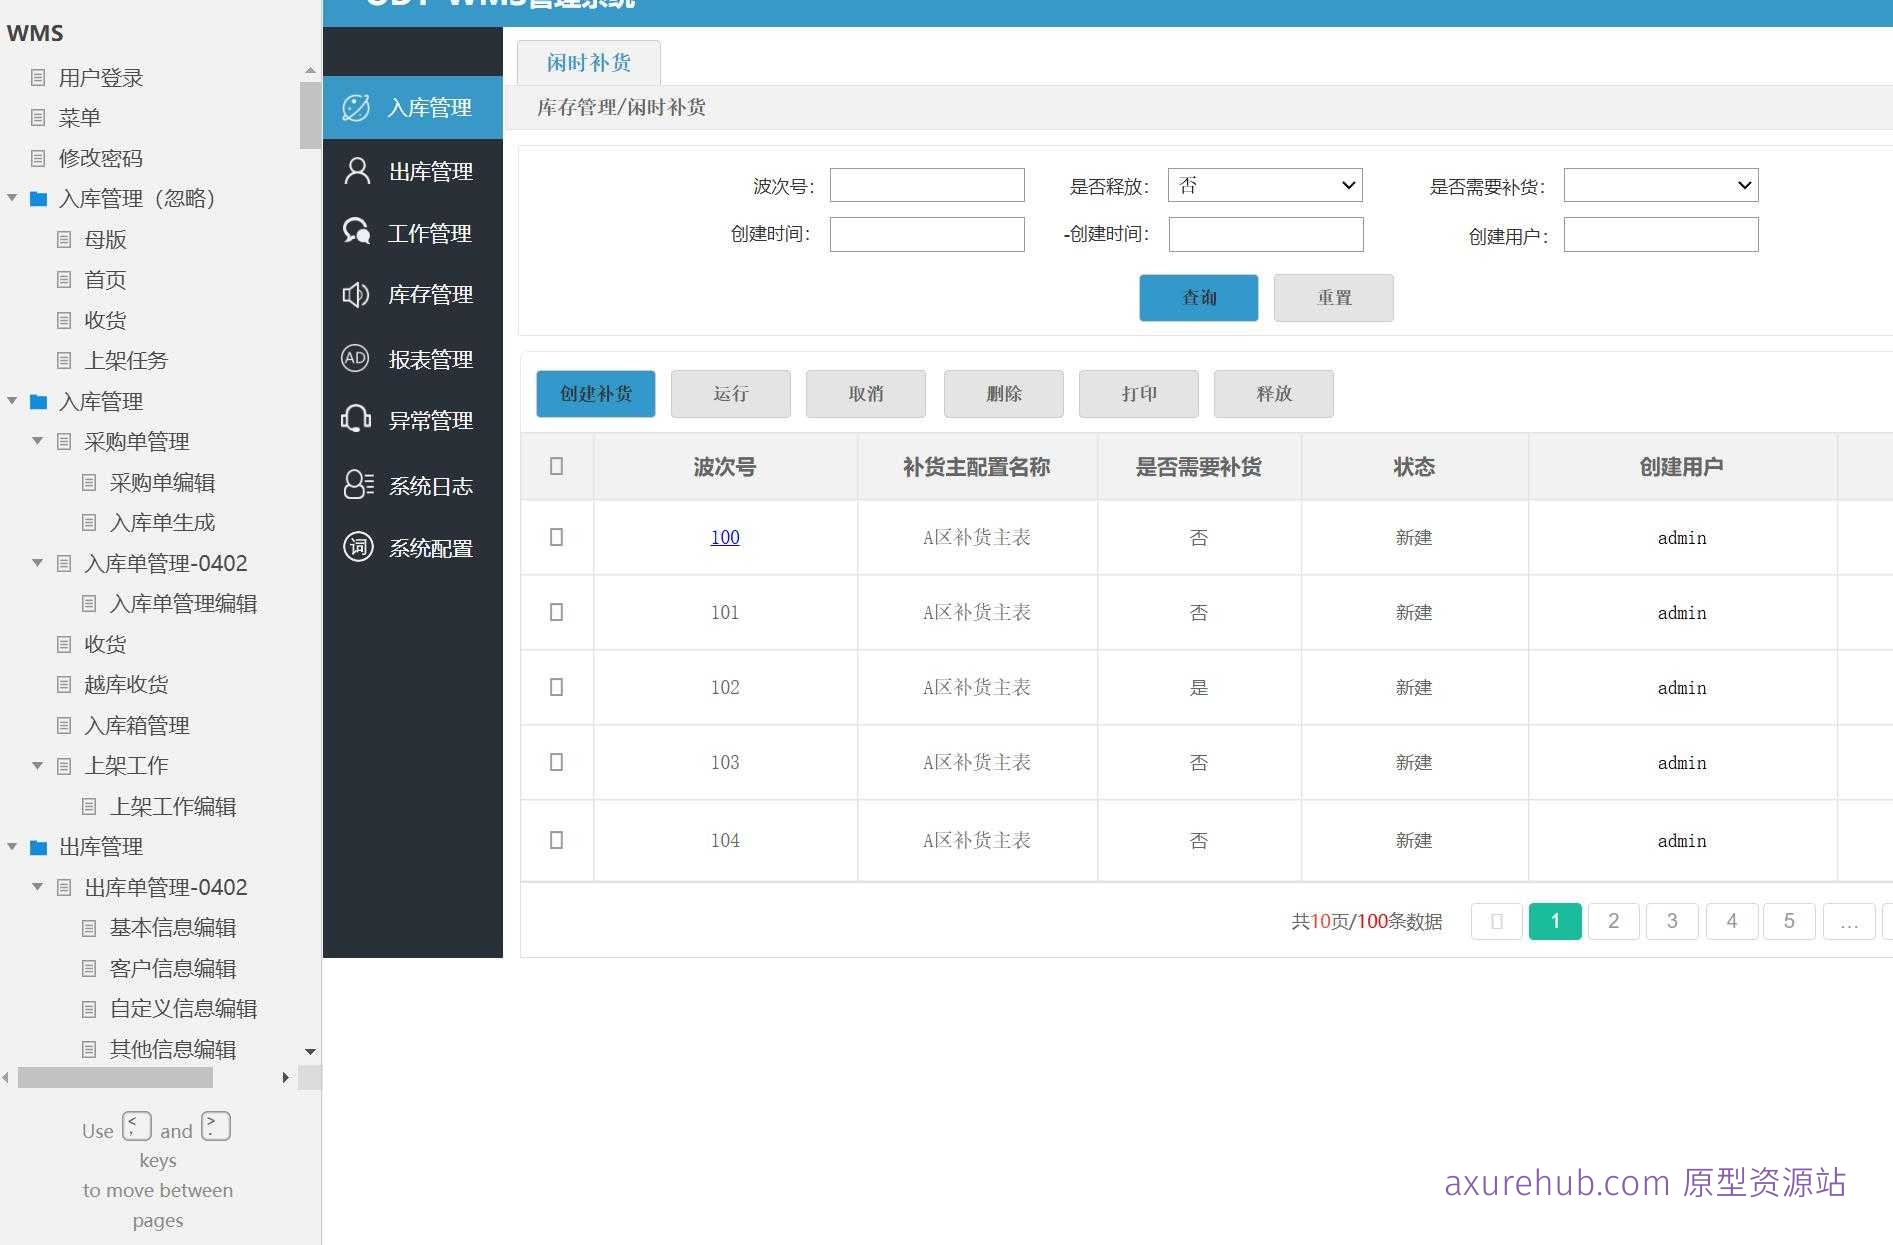
Task: Check the row checkbox for wave 100
Action: pos(556,537)
